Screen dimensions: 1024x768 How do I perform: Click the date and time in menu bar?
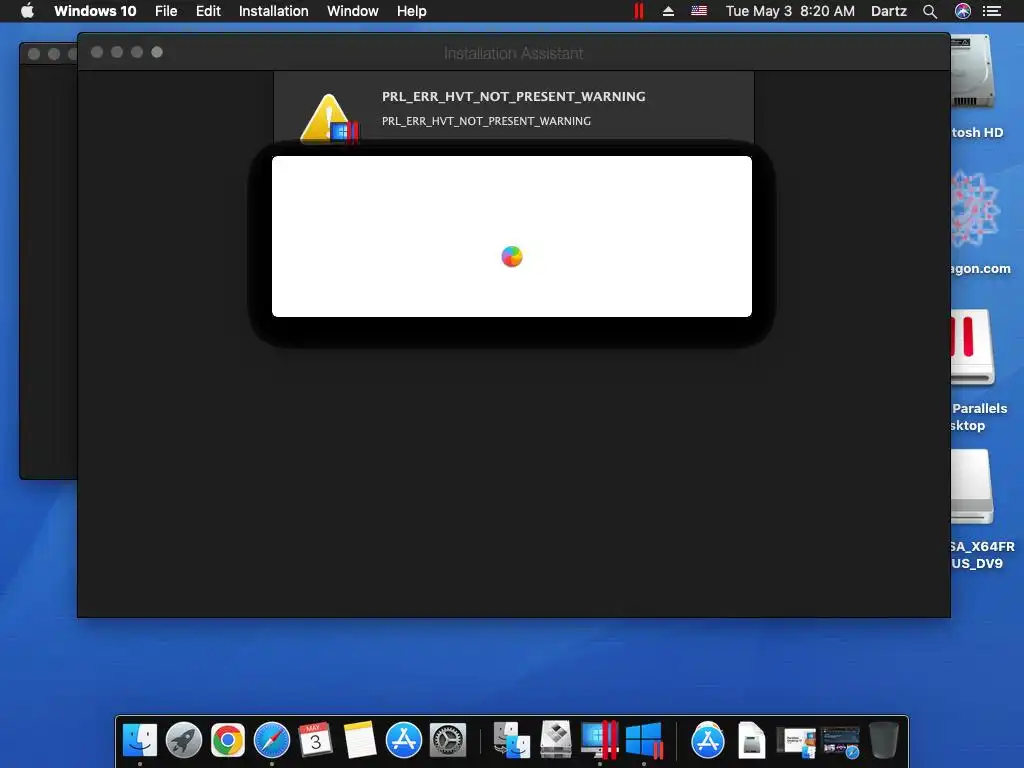(790, 11)
